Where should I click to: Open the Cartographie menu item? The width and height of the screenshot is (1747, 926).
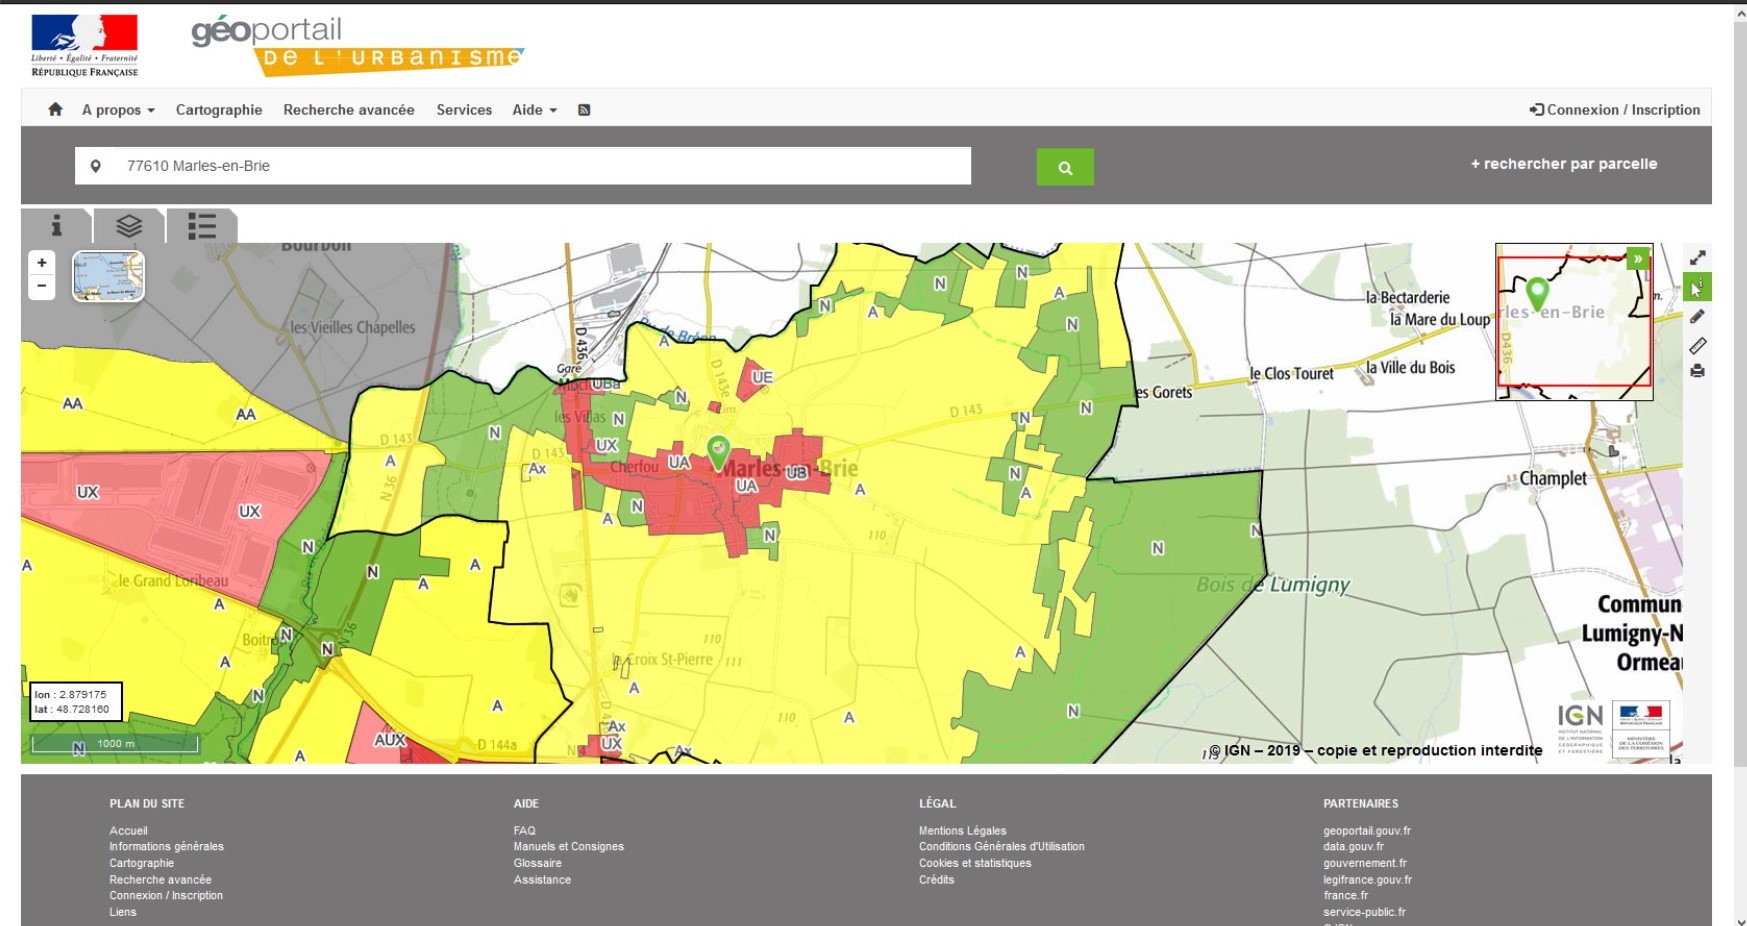pos(219,110)
